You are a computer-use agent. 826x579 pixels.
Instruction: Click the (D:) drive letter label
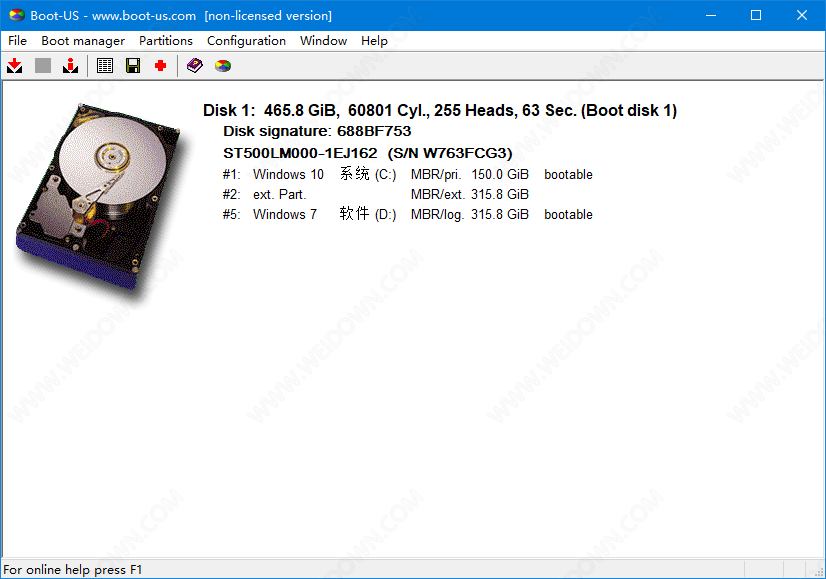point(386,214)
